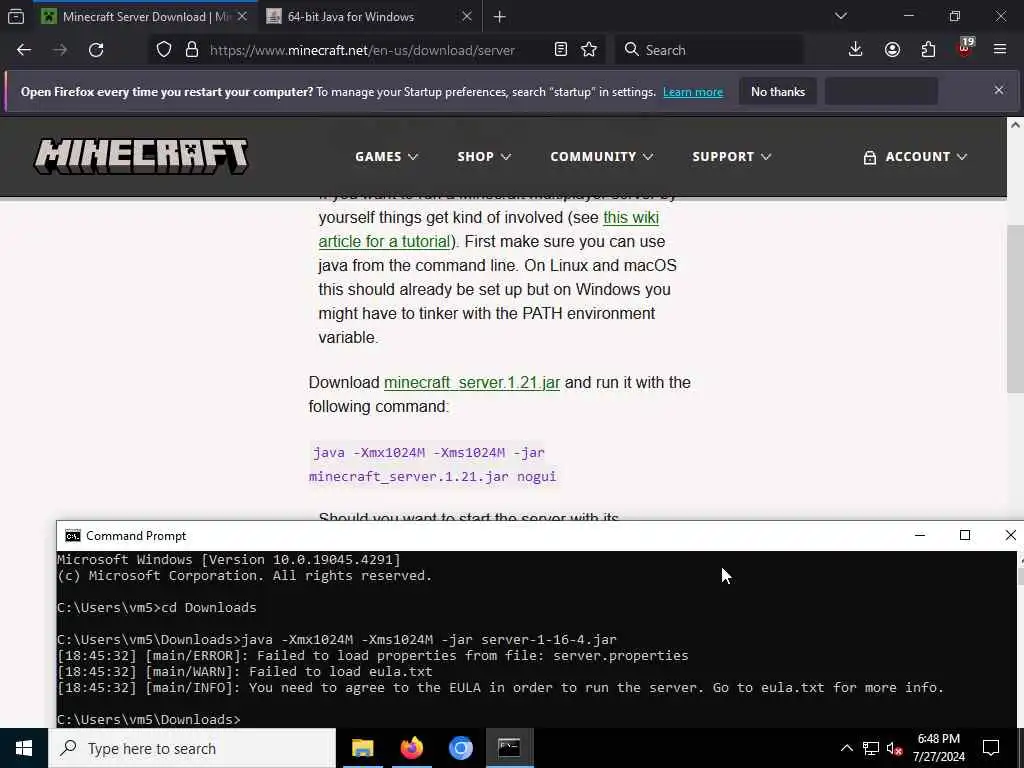Click the Firefox Search box
This screenshot has width=1024, height=768.
[x=709, y=50]
